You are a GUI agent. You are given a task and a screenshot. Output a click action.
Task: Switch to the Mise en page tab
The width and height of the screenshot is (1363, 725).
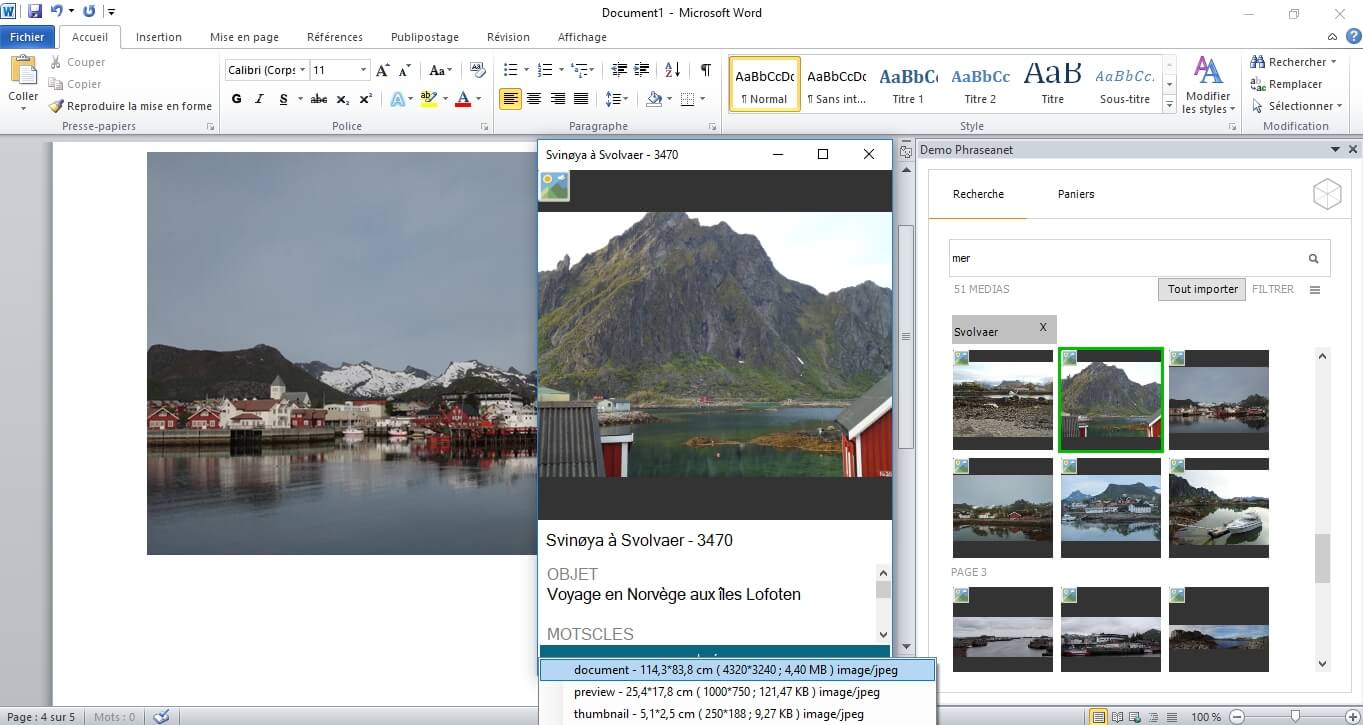[244, 37]
